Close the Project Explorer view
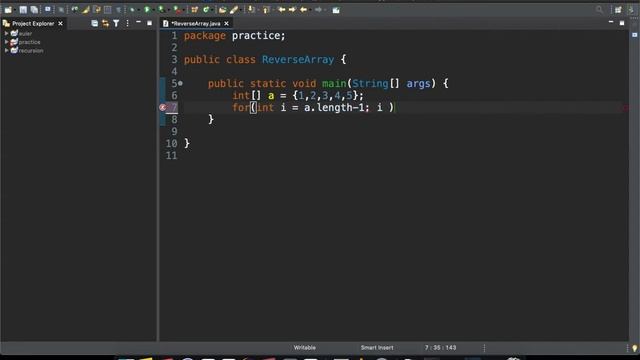640x360 pixels. point(60,24)
